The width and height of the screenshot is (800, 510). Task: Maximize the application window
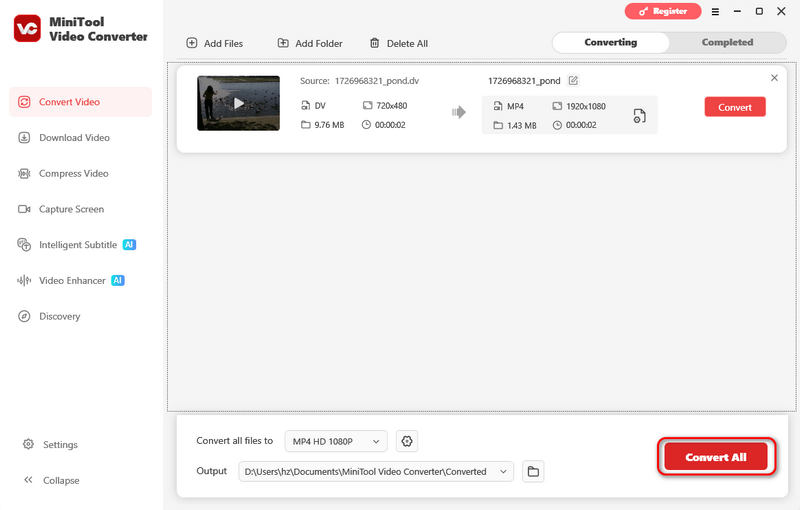pyautogui.click(x=759, y=11)
